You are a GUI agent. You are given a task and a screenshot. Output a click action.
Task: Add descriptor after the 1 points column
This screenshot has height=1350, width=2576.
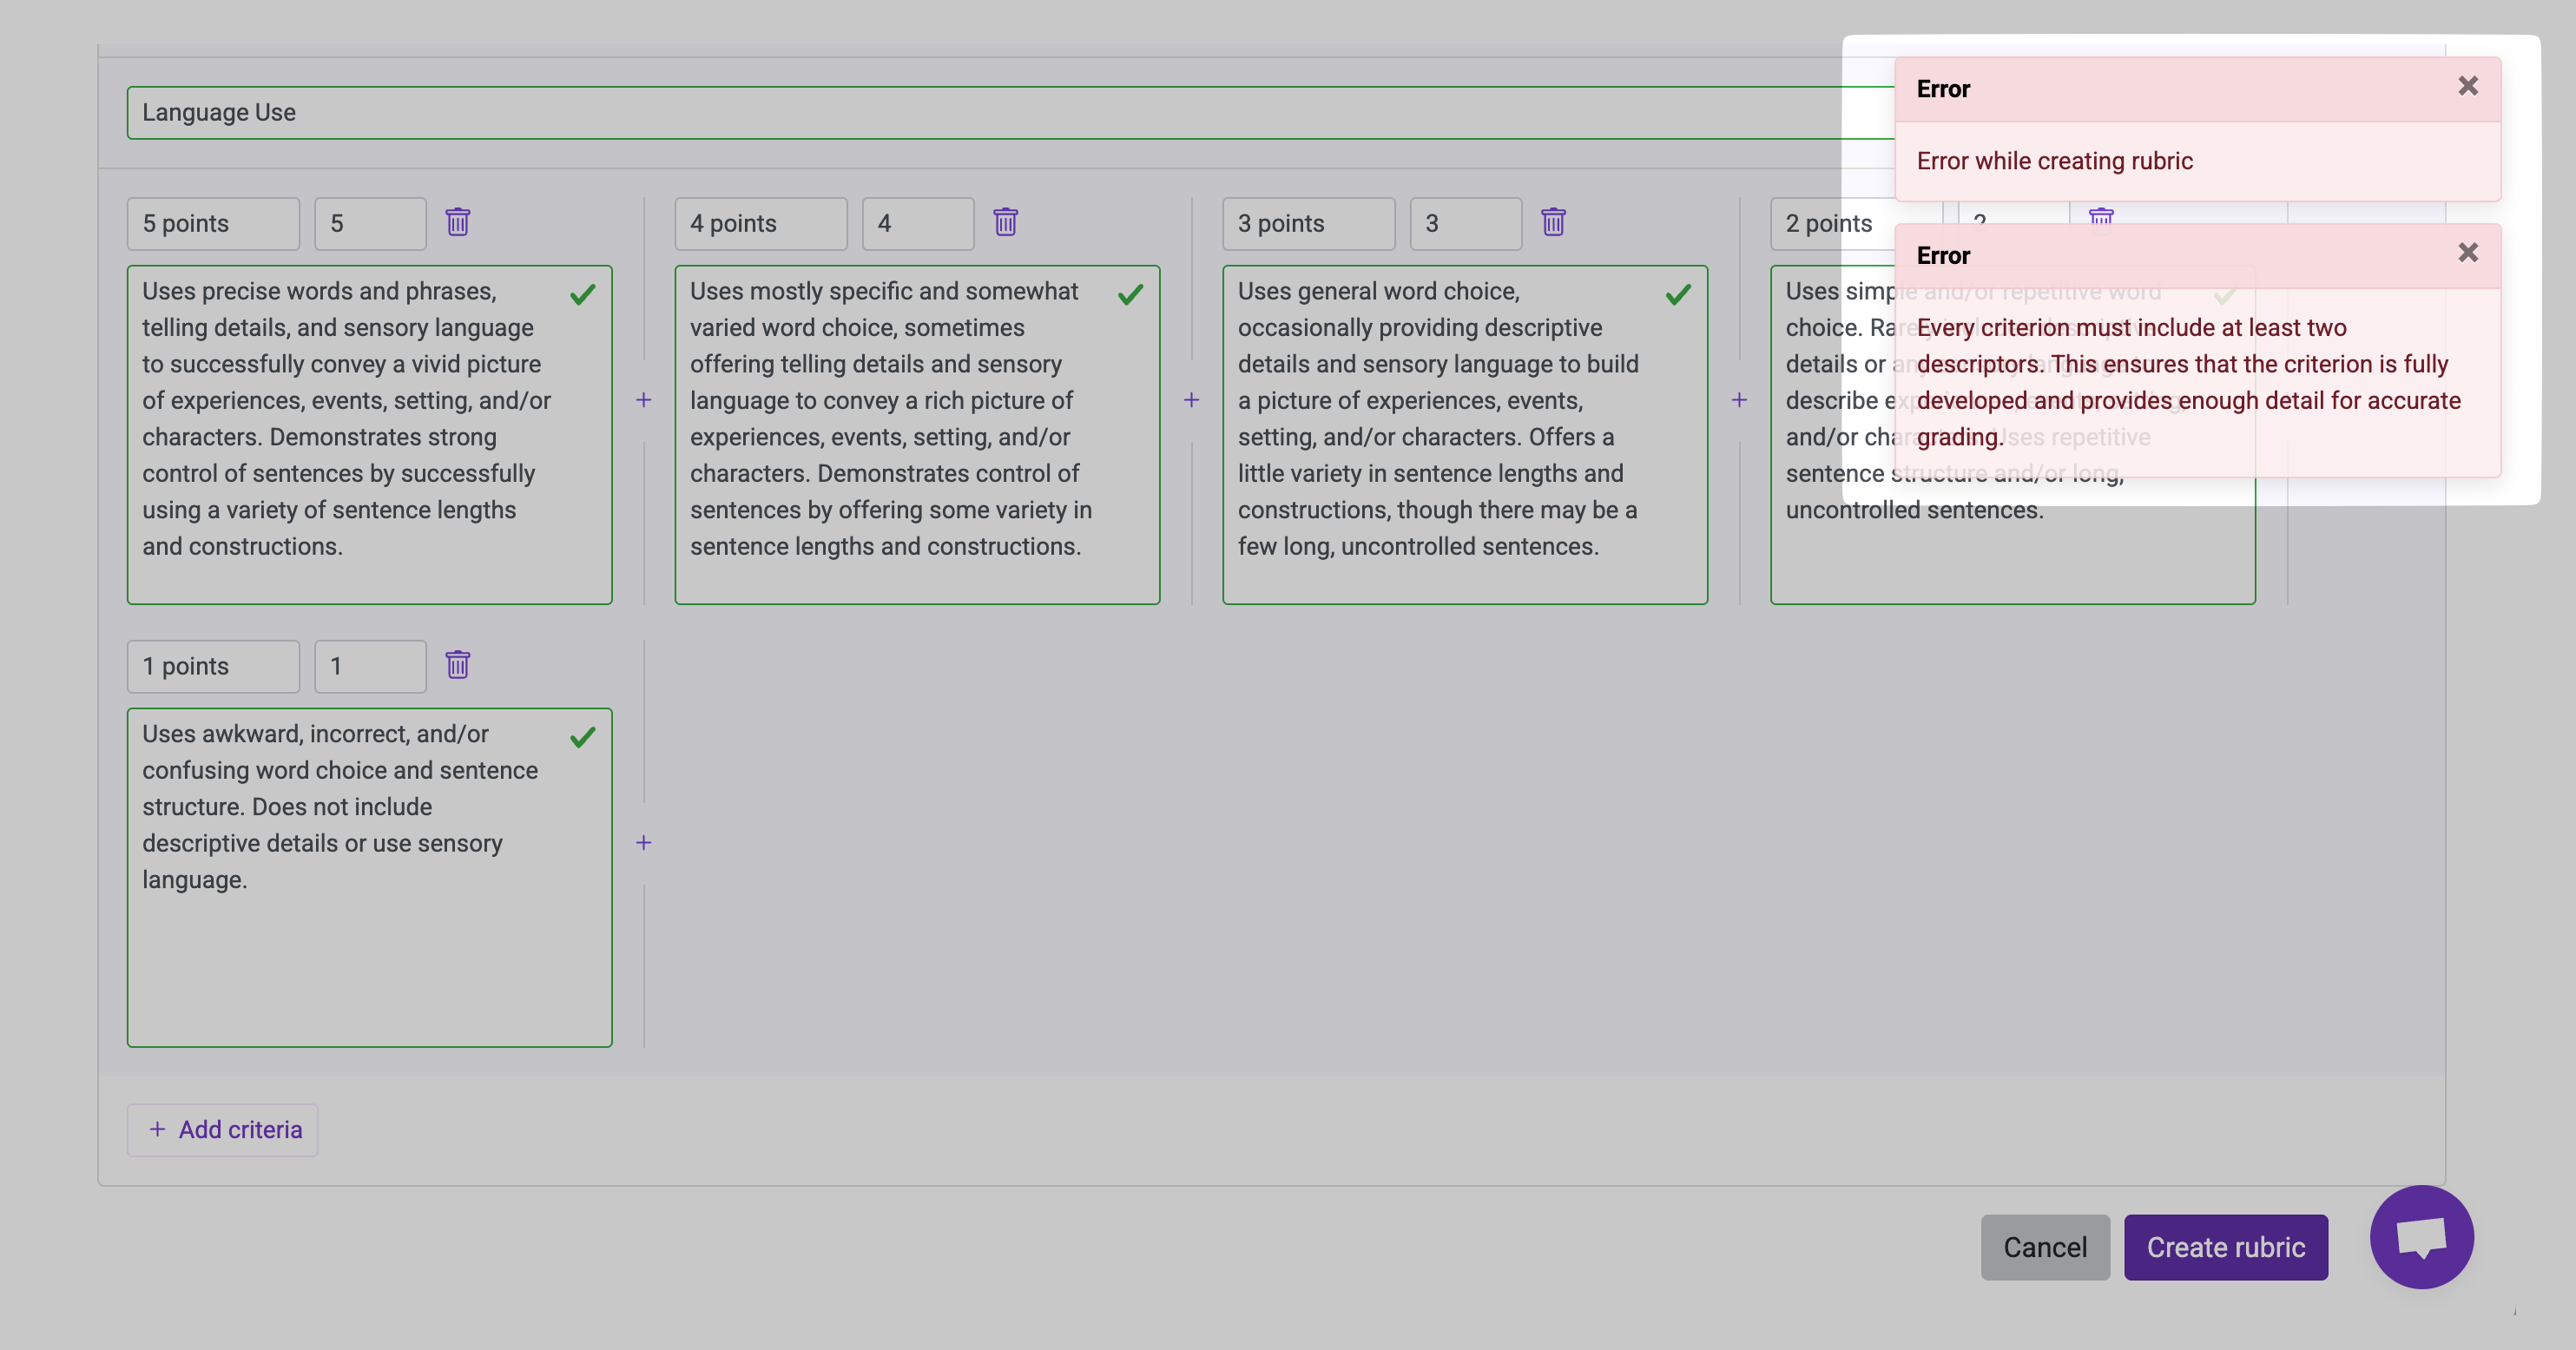coord(644,843)
